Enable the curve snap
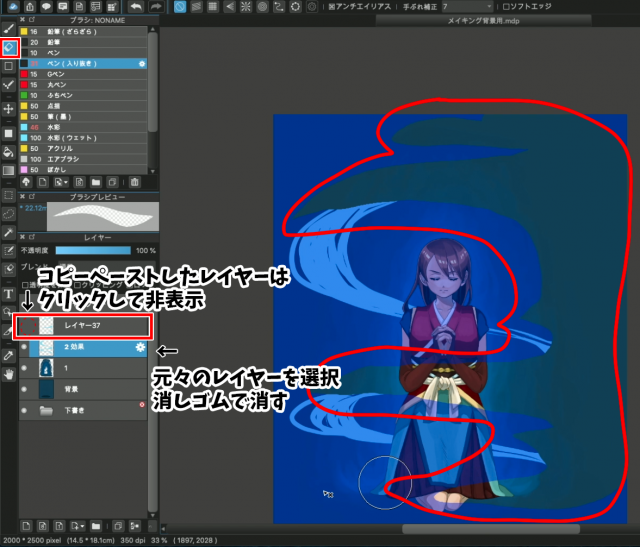The image size is (640, 547). point(279,7)
